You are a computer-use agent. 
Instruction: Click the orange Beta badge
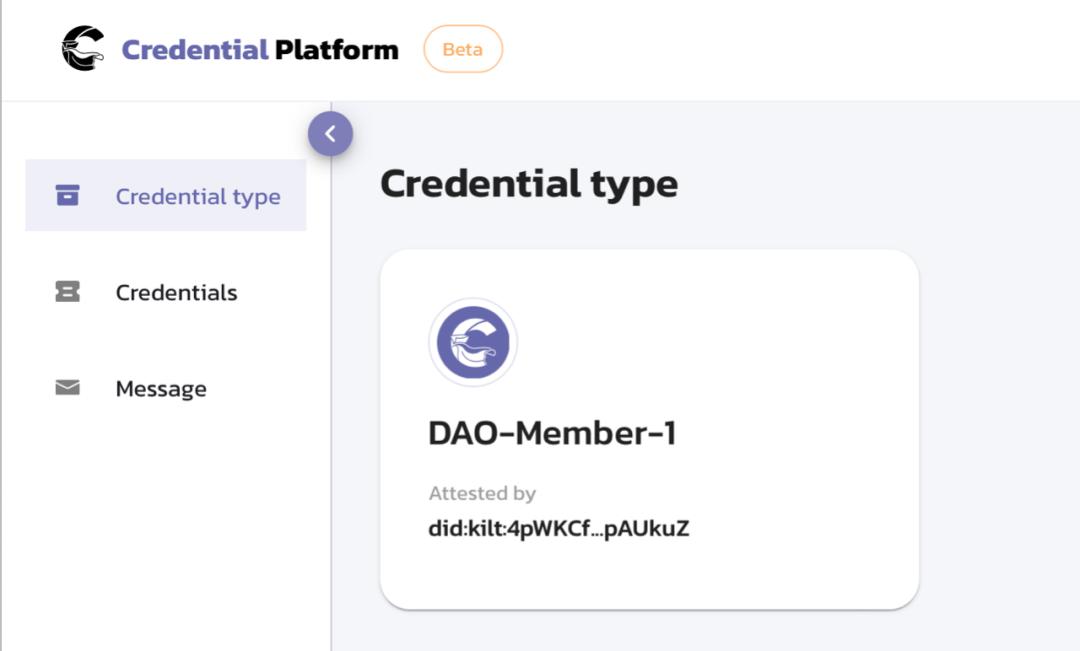[x=462, y=49]
